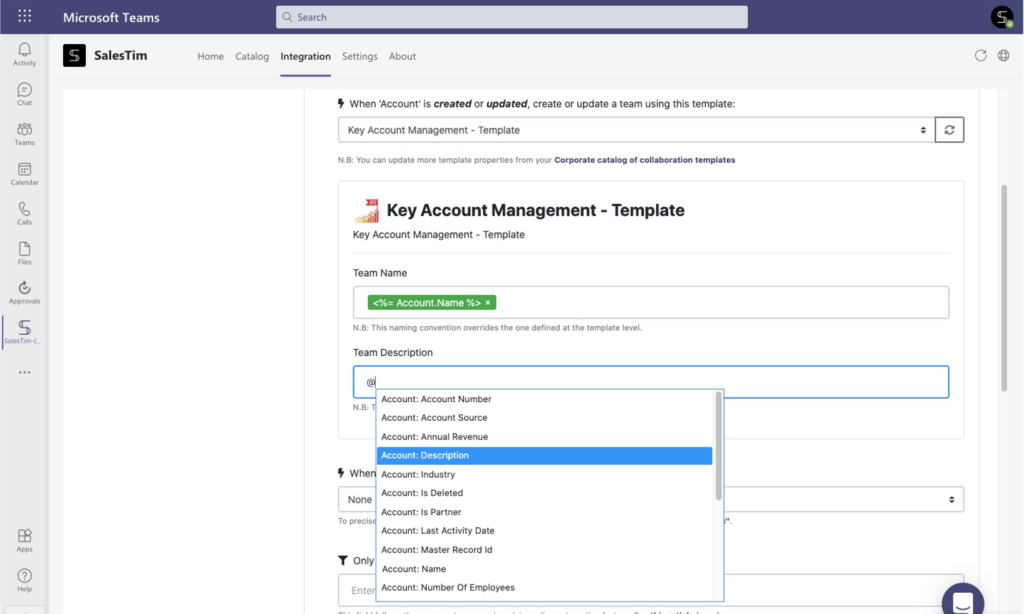Select Account: Industry suggestion

pyautogui.click(x=544, y=474)
